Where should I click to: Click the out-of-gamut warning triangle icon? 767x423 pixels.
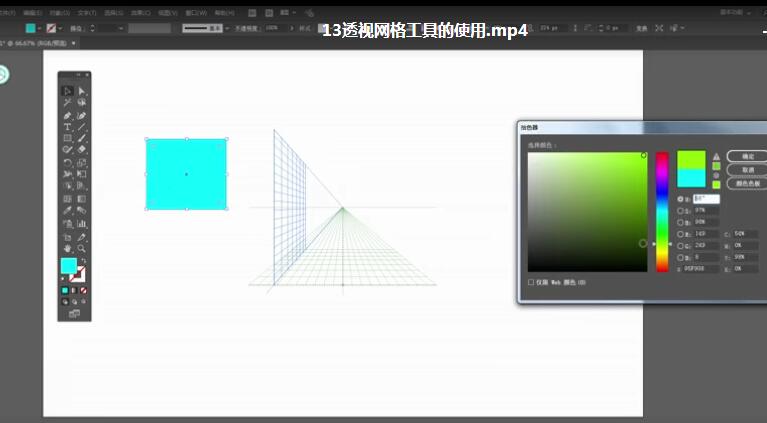(716, 156)
